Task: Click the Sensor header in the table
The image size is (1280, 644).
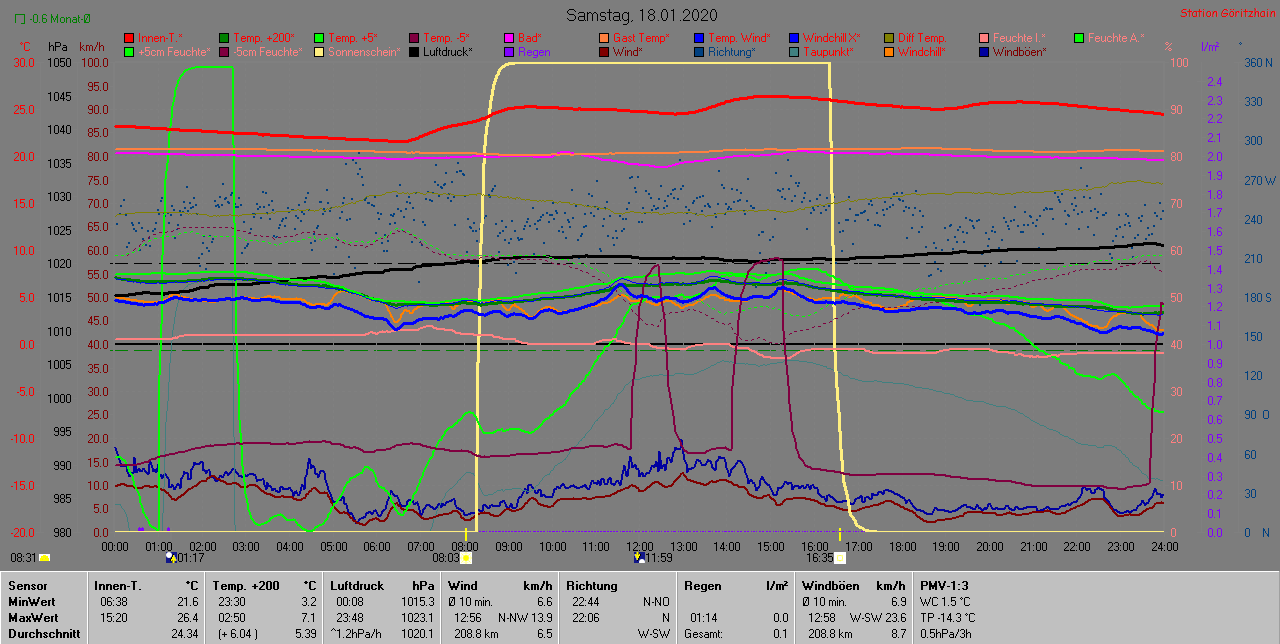Action: pyautogui.click(x=26, y=585)
